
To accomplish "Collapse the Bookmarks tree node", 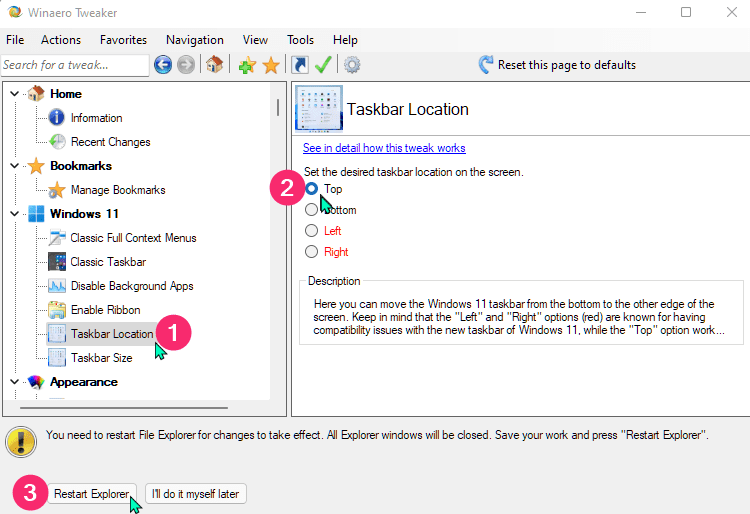I will pos(15,166).
